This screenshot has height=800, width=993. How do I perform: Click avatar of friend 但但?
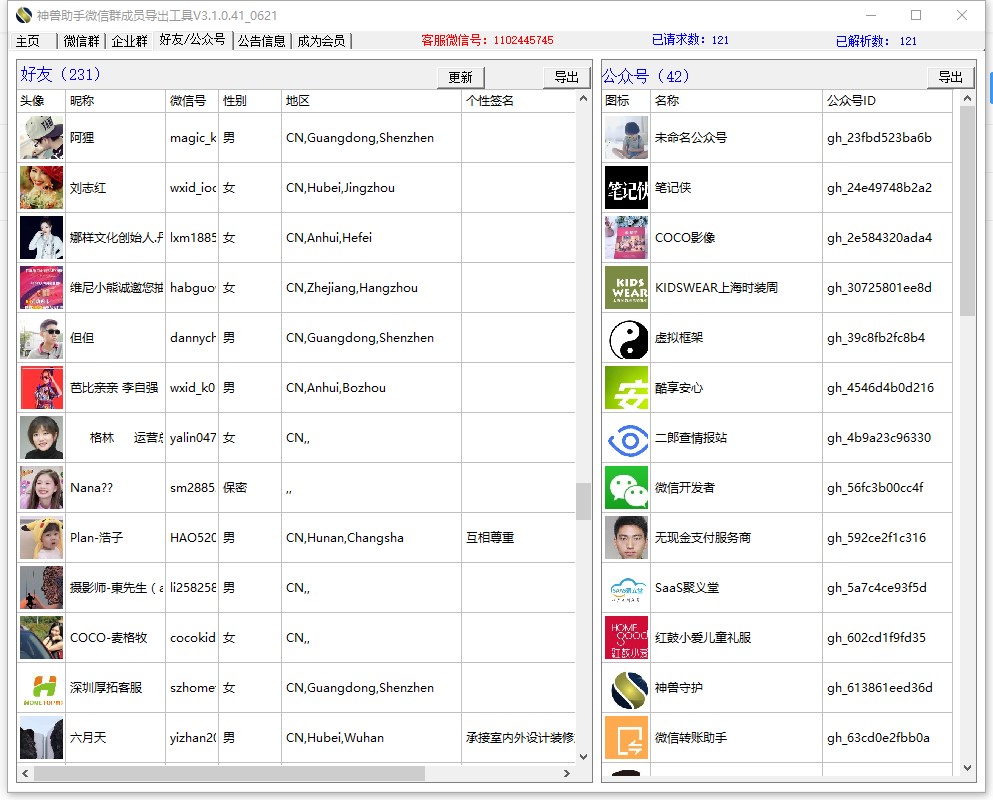tap(41, 338)
